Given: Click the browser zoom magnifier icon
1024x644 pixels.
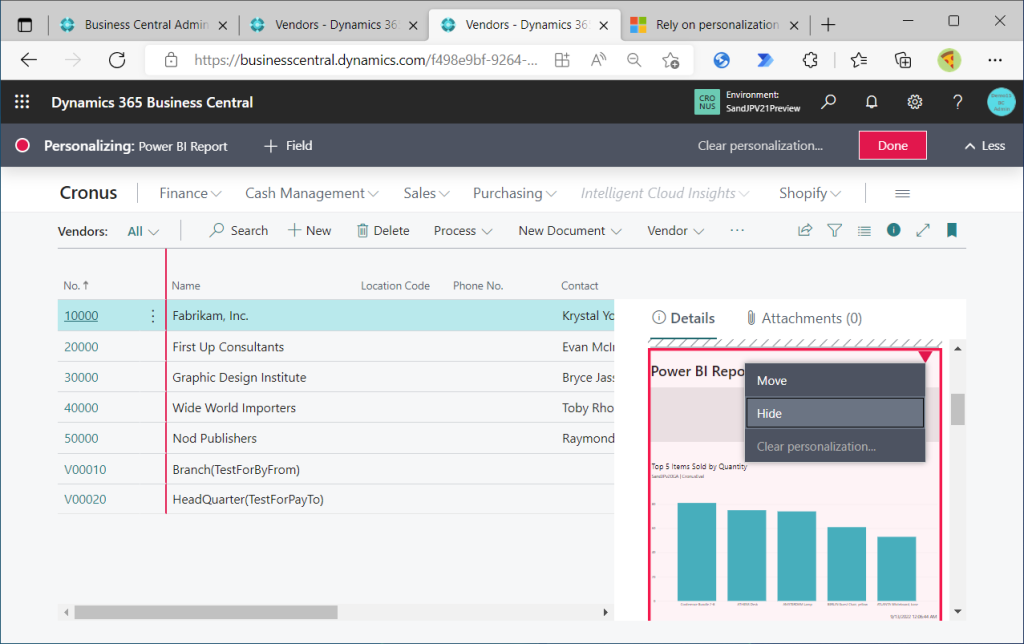Looking at the screenshot, I should pyautogui.click(x=633, y=60).
